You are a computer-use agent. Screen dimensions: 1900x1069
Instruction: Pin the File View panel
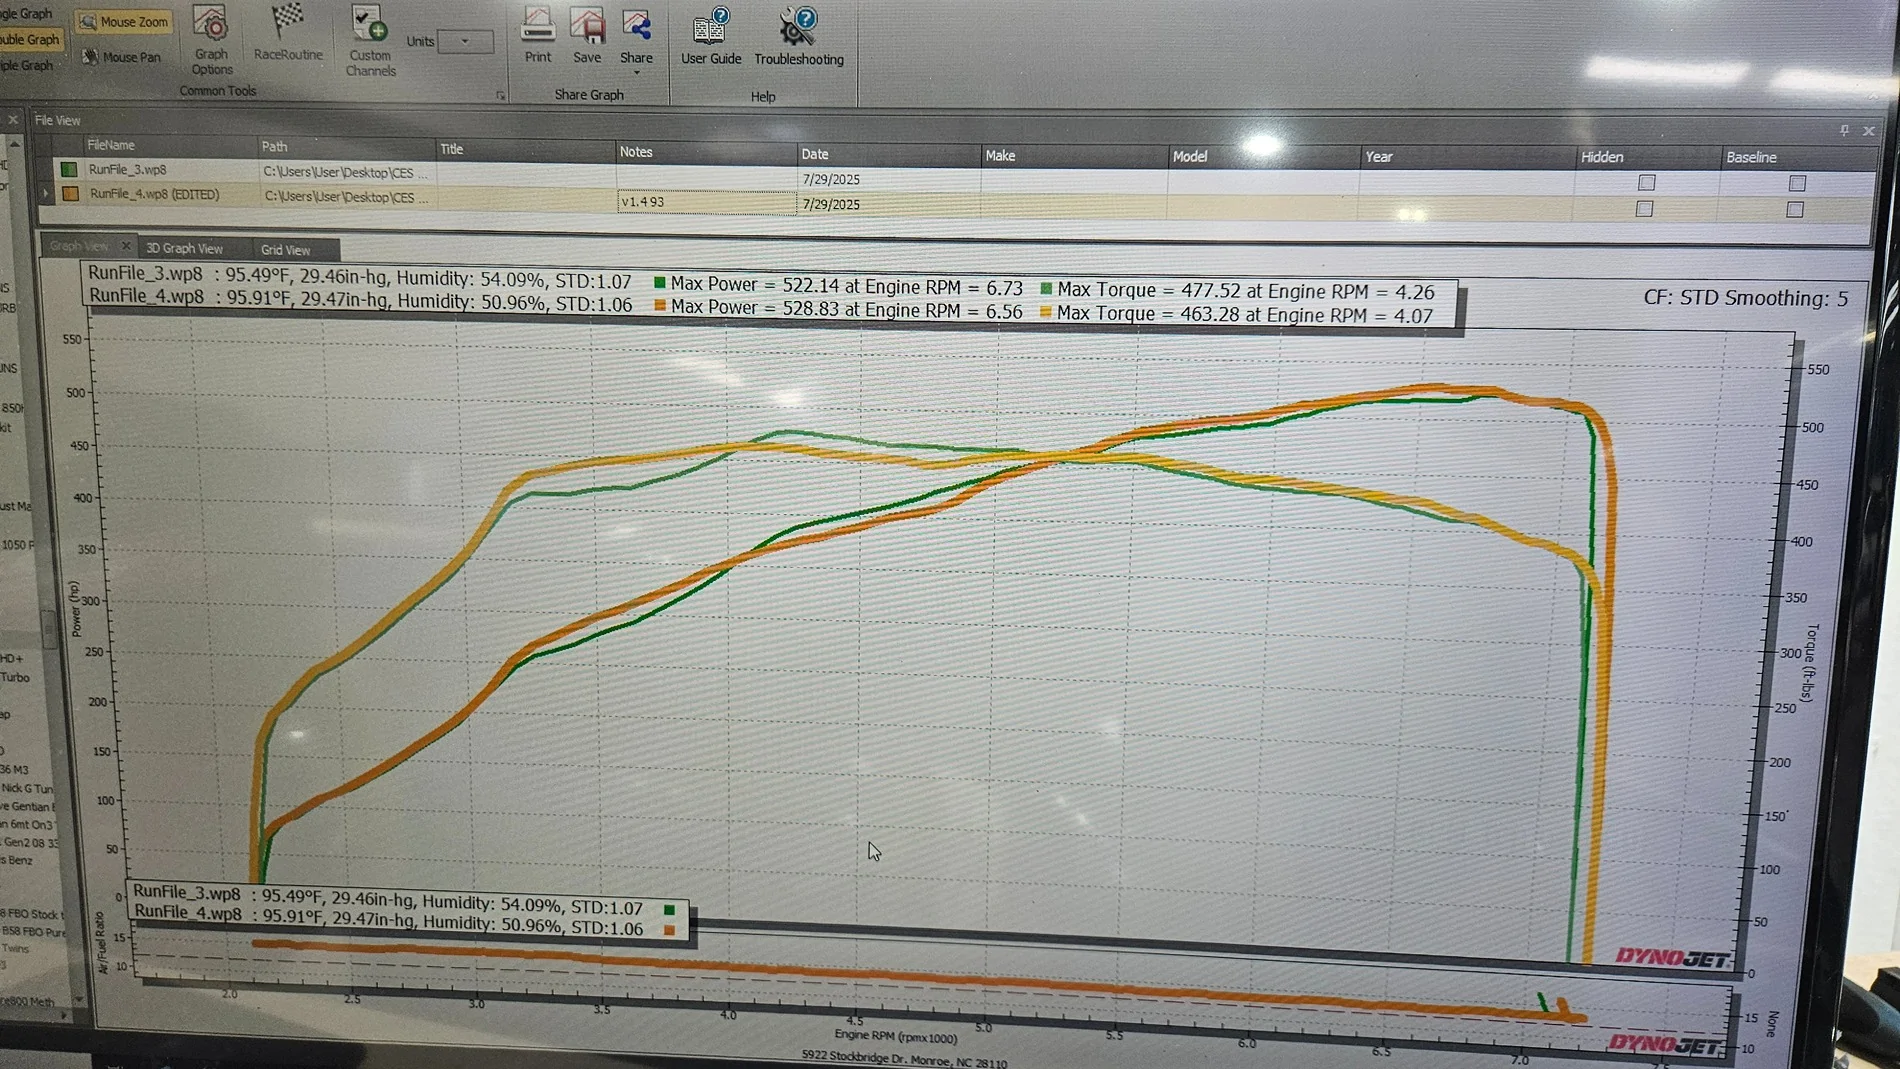point(1844,130)
